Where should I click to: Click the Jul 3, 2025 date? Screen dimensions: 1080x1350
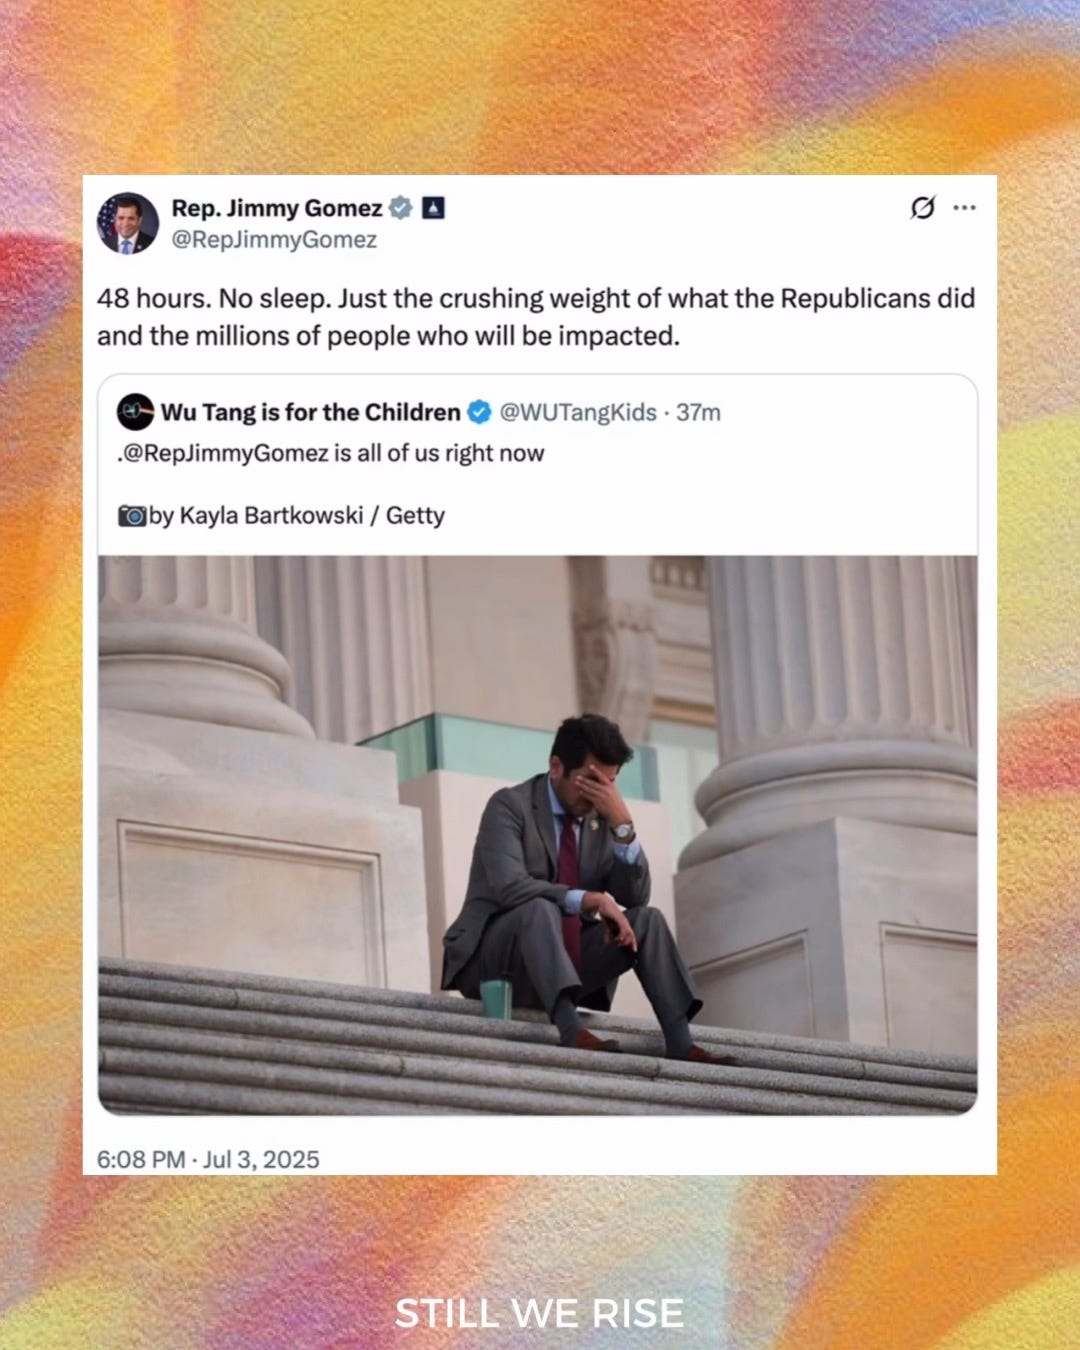[261, 1159]
